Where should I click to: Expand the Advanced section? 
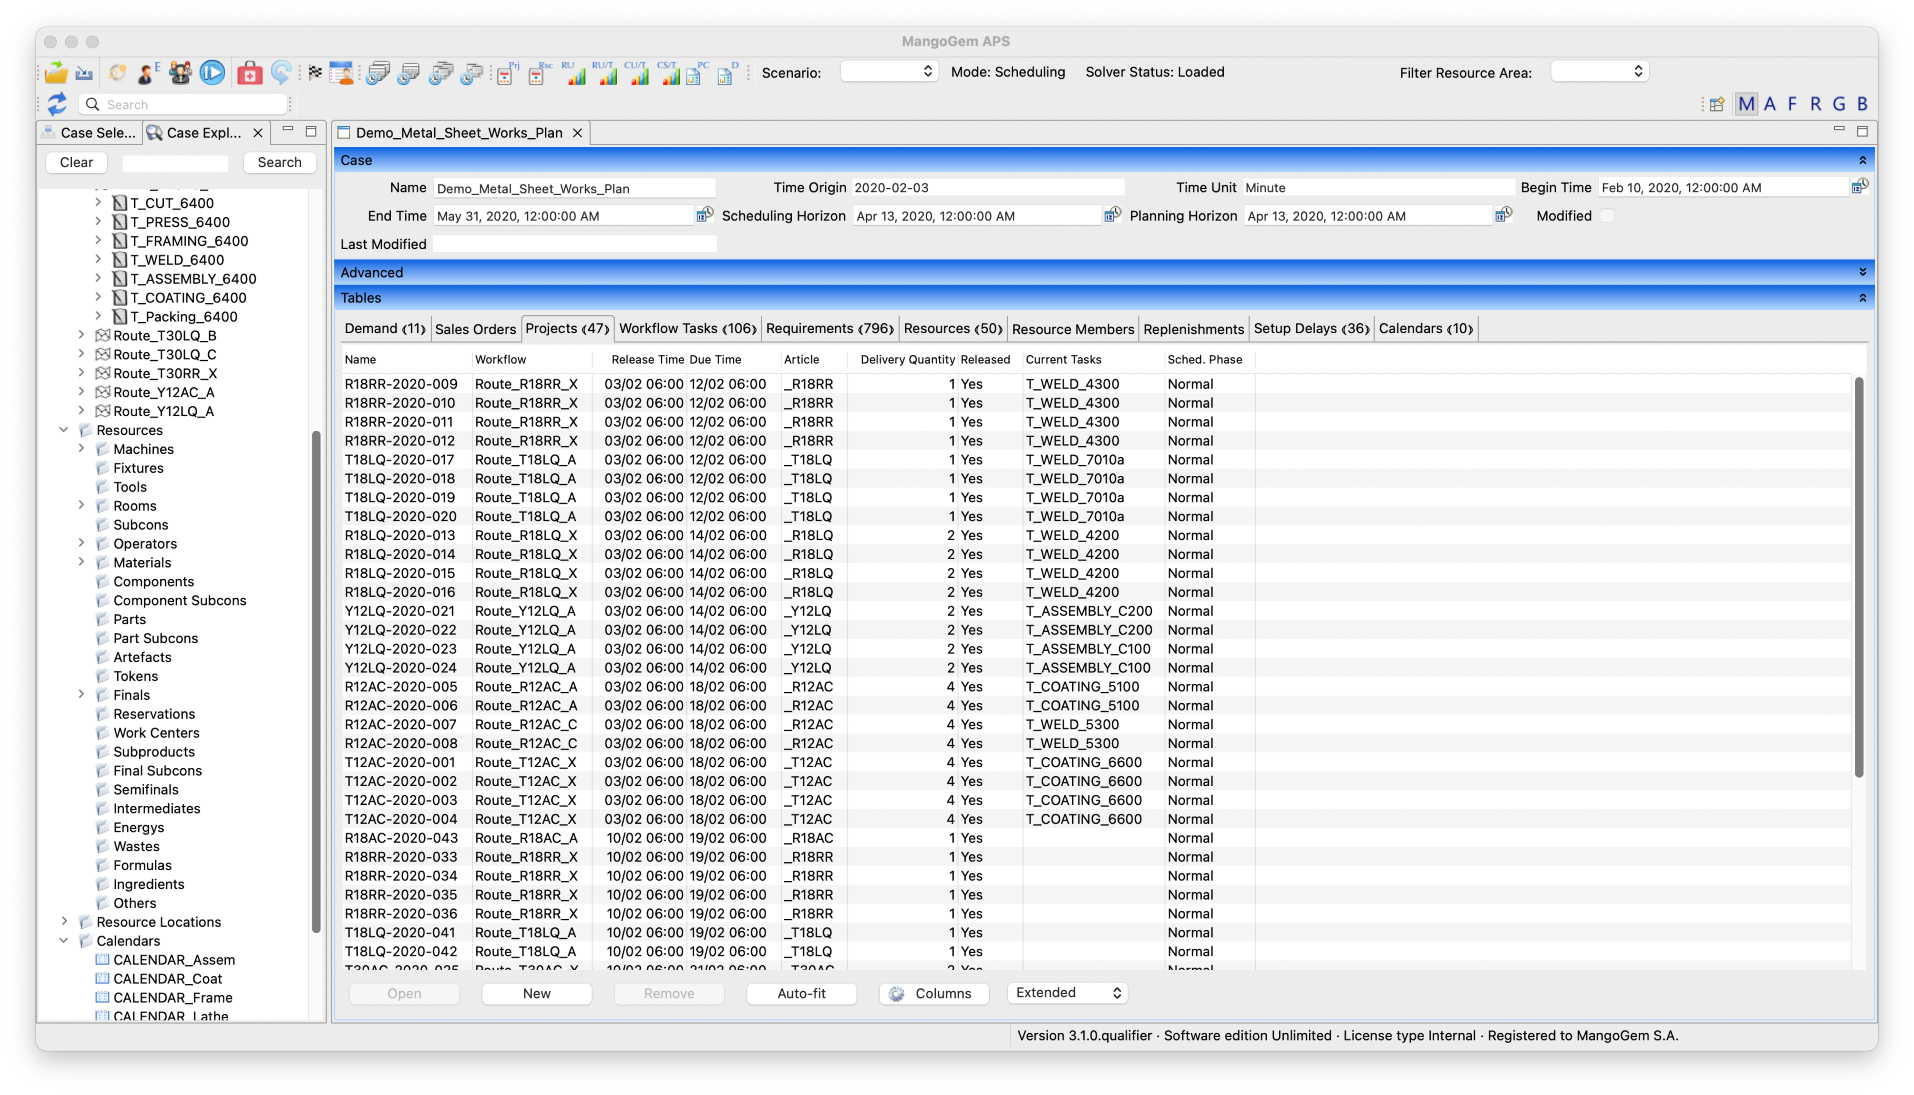pyautogui.click(x=1862, y=272)
